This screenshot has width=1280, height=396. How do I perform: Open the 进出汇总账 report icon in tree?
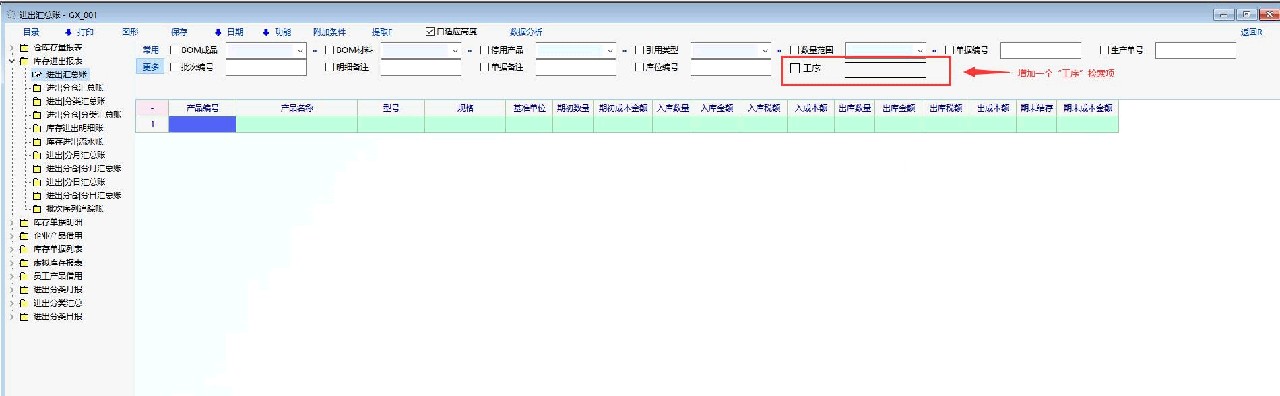37,74
